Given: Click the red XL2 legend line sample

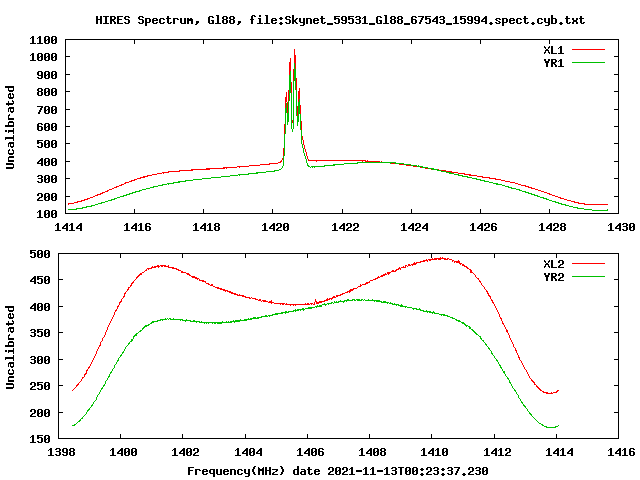Looking at the screenshot, I should 588,264.
